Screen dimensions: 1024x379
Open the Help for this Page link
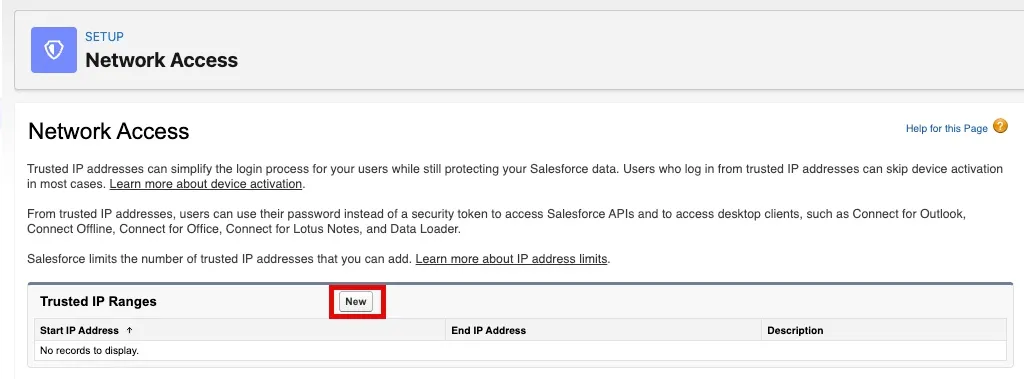(x=946, y=129)
